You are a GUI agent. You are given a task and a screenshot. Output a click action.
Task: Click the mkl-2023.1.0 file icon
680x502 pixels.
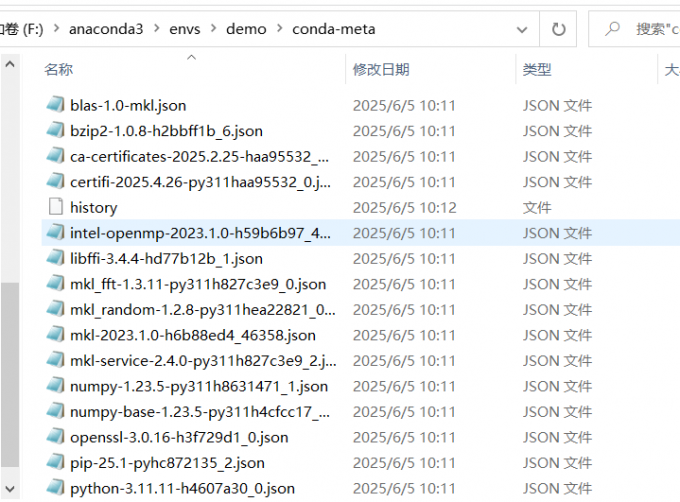pyautogui.click(x=56, y=335)
